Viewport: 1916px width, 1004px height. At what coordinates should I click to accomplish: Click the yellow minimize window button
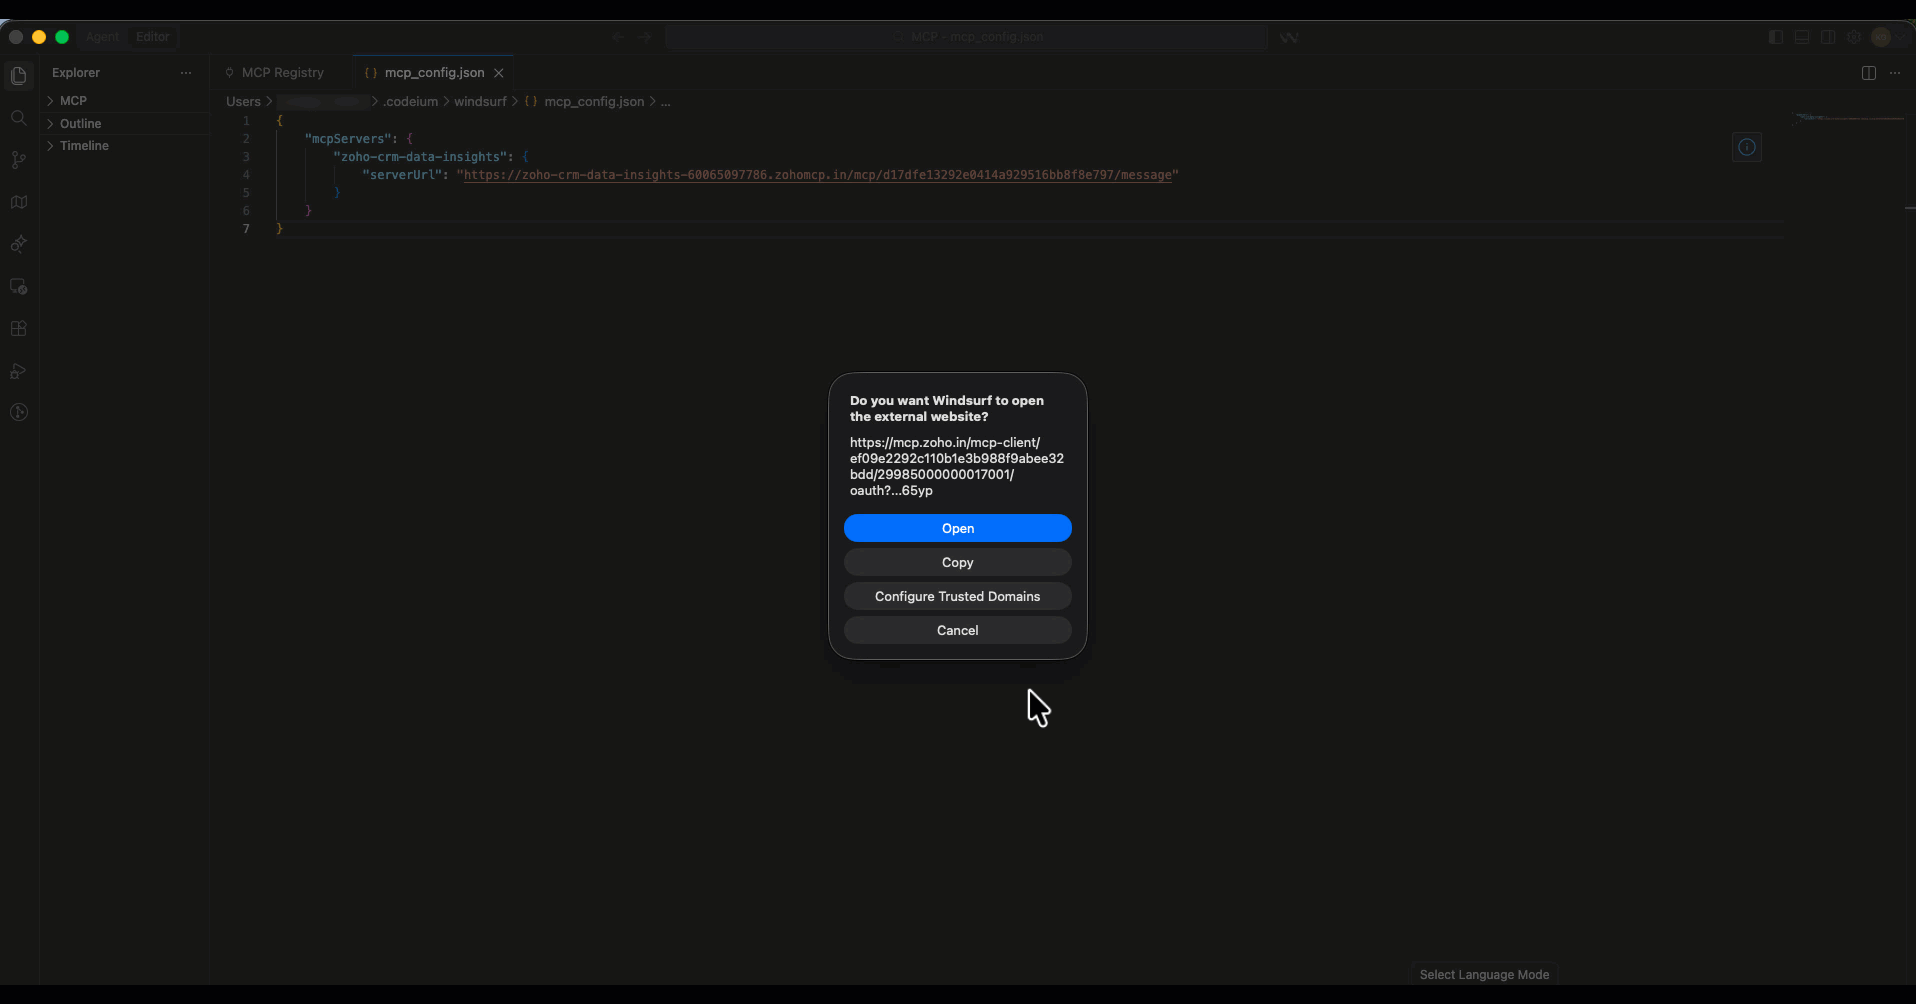39,37
